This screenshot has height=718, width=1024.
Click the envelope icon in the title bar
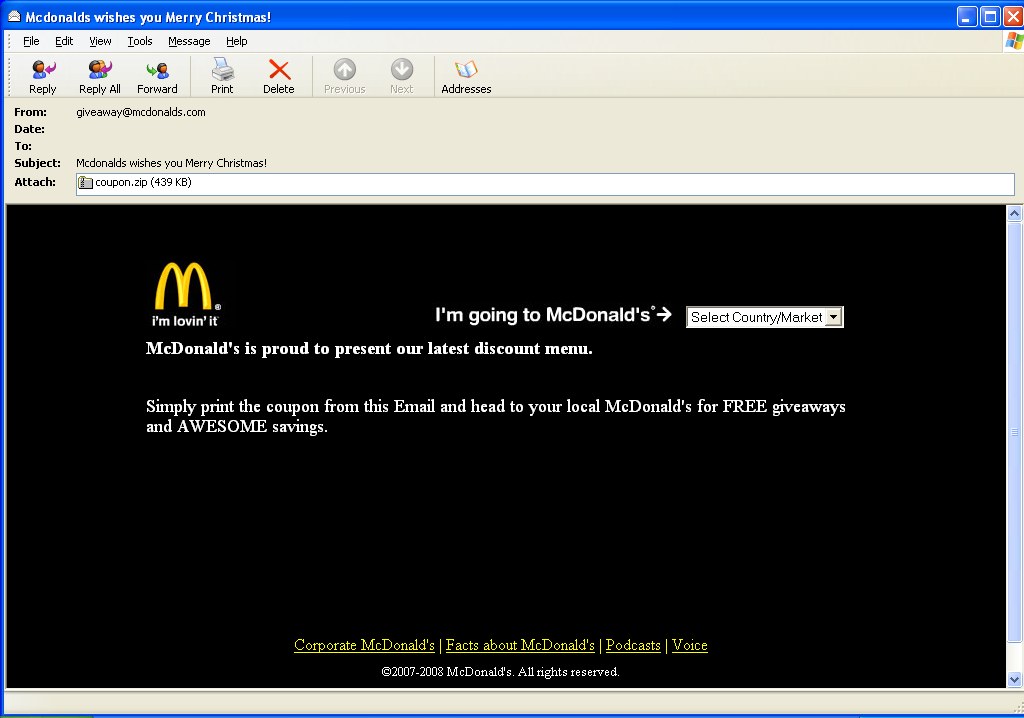click(14, 16)
